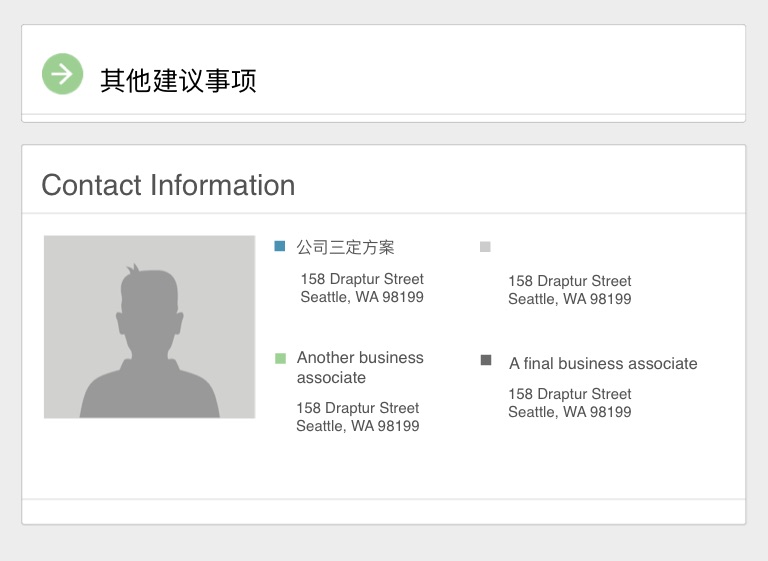Select the street address under 公司三定方案
The height and width of the screenshot is (561, 768).
(x=362, y=279)
